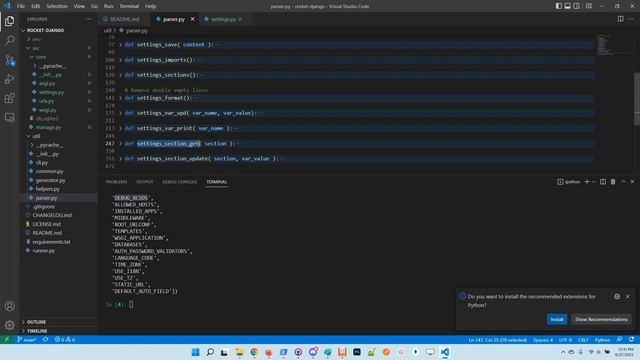
Task: Open the Terminal menu
Action: (x=129, y=6)
